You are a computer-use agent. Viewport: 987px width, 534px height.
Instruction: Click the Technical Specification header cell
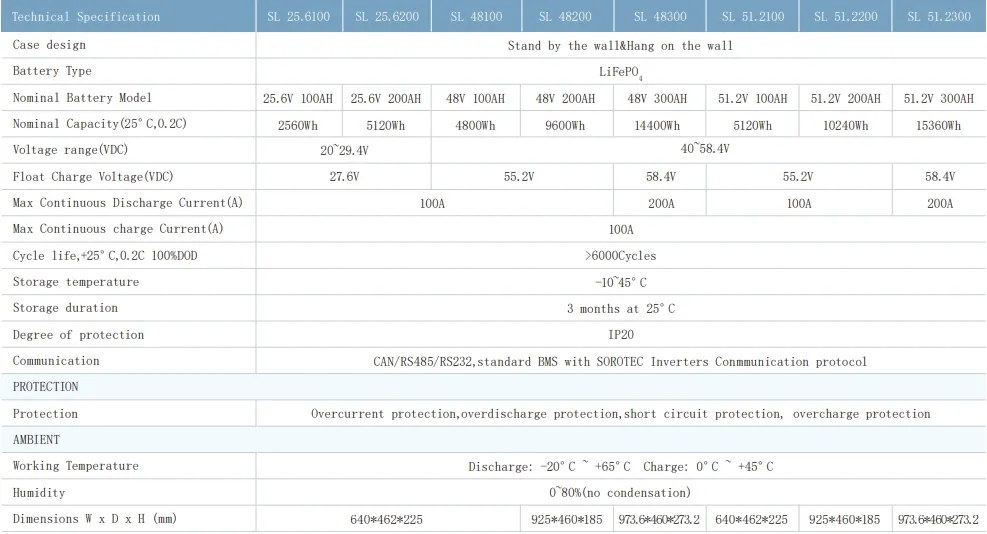coord(86,17)
